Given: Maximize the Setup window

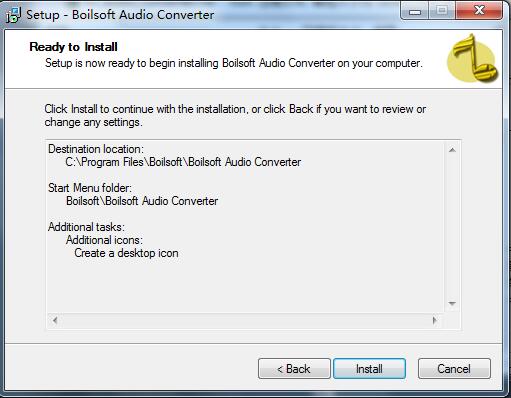Looking at the screenshot, I should pos(442,11).
